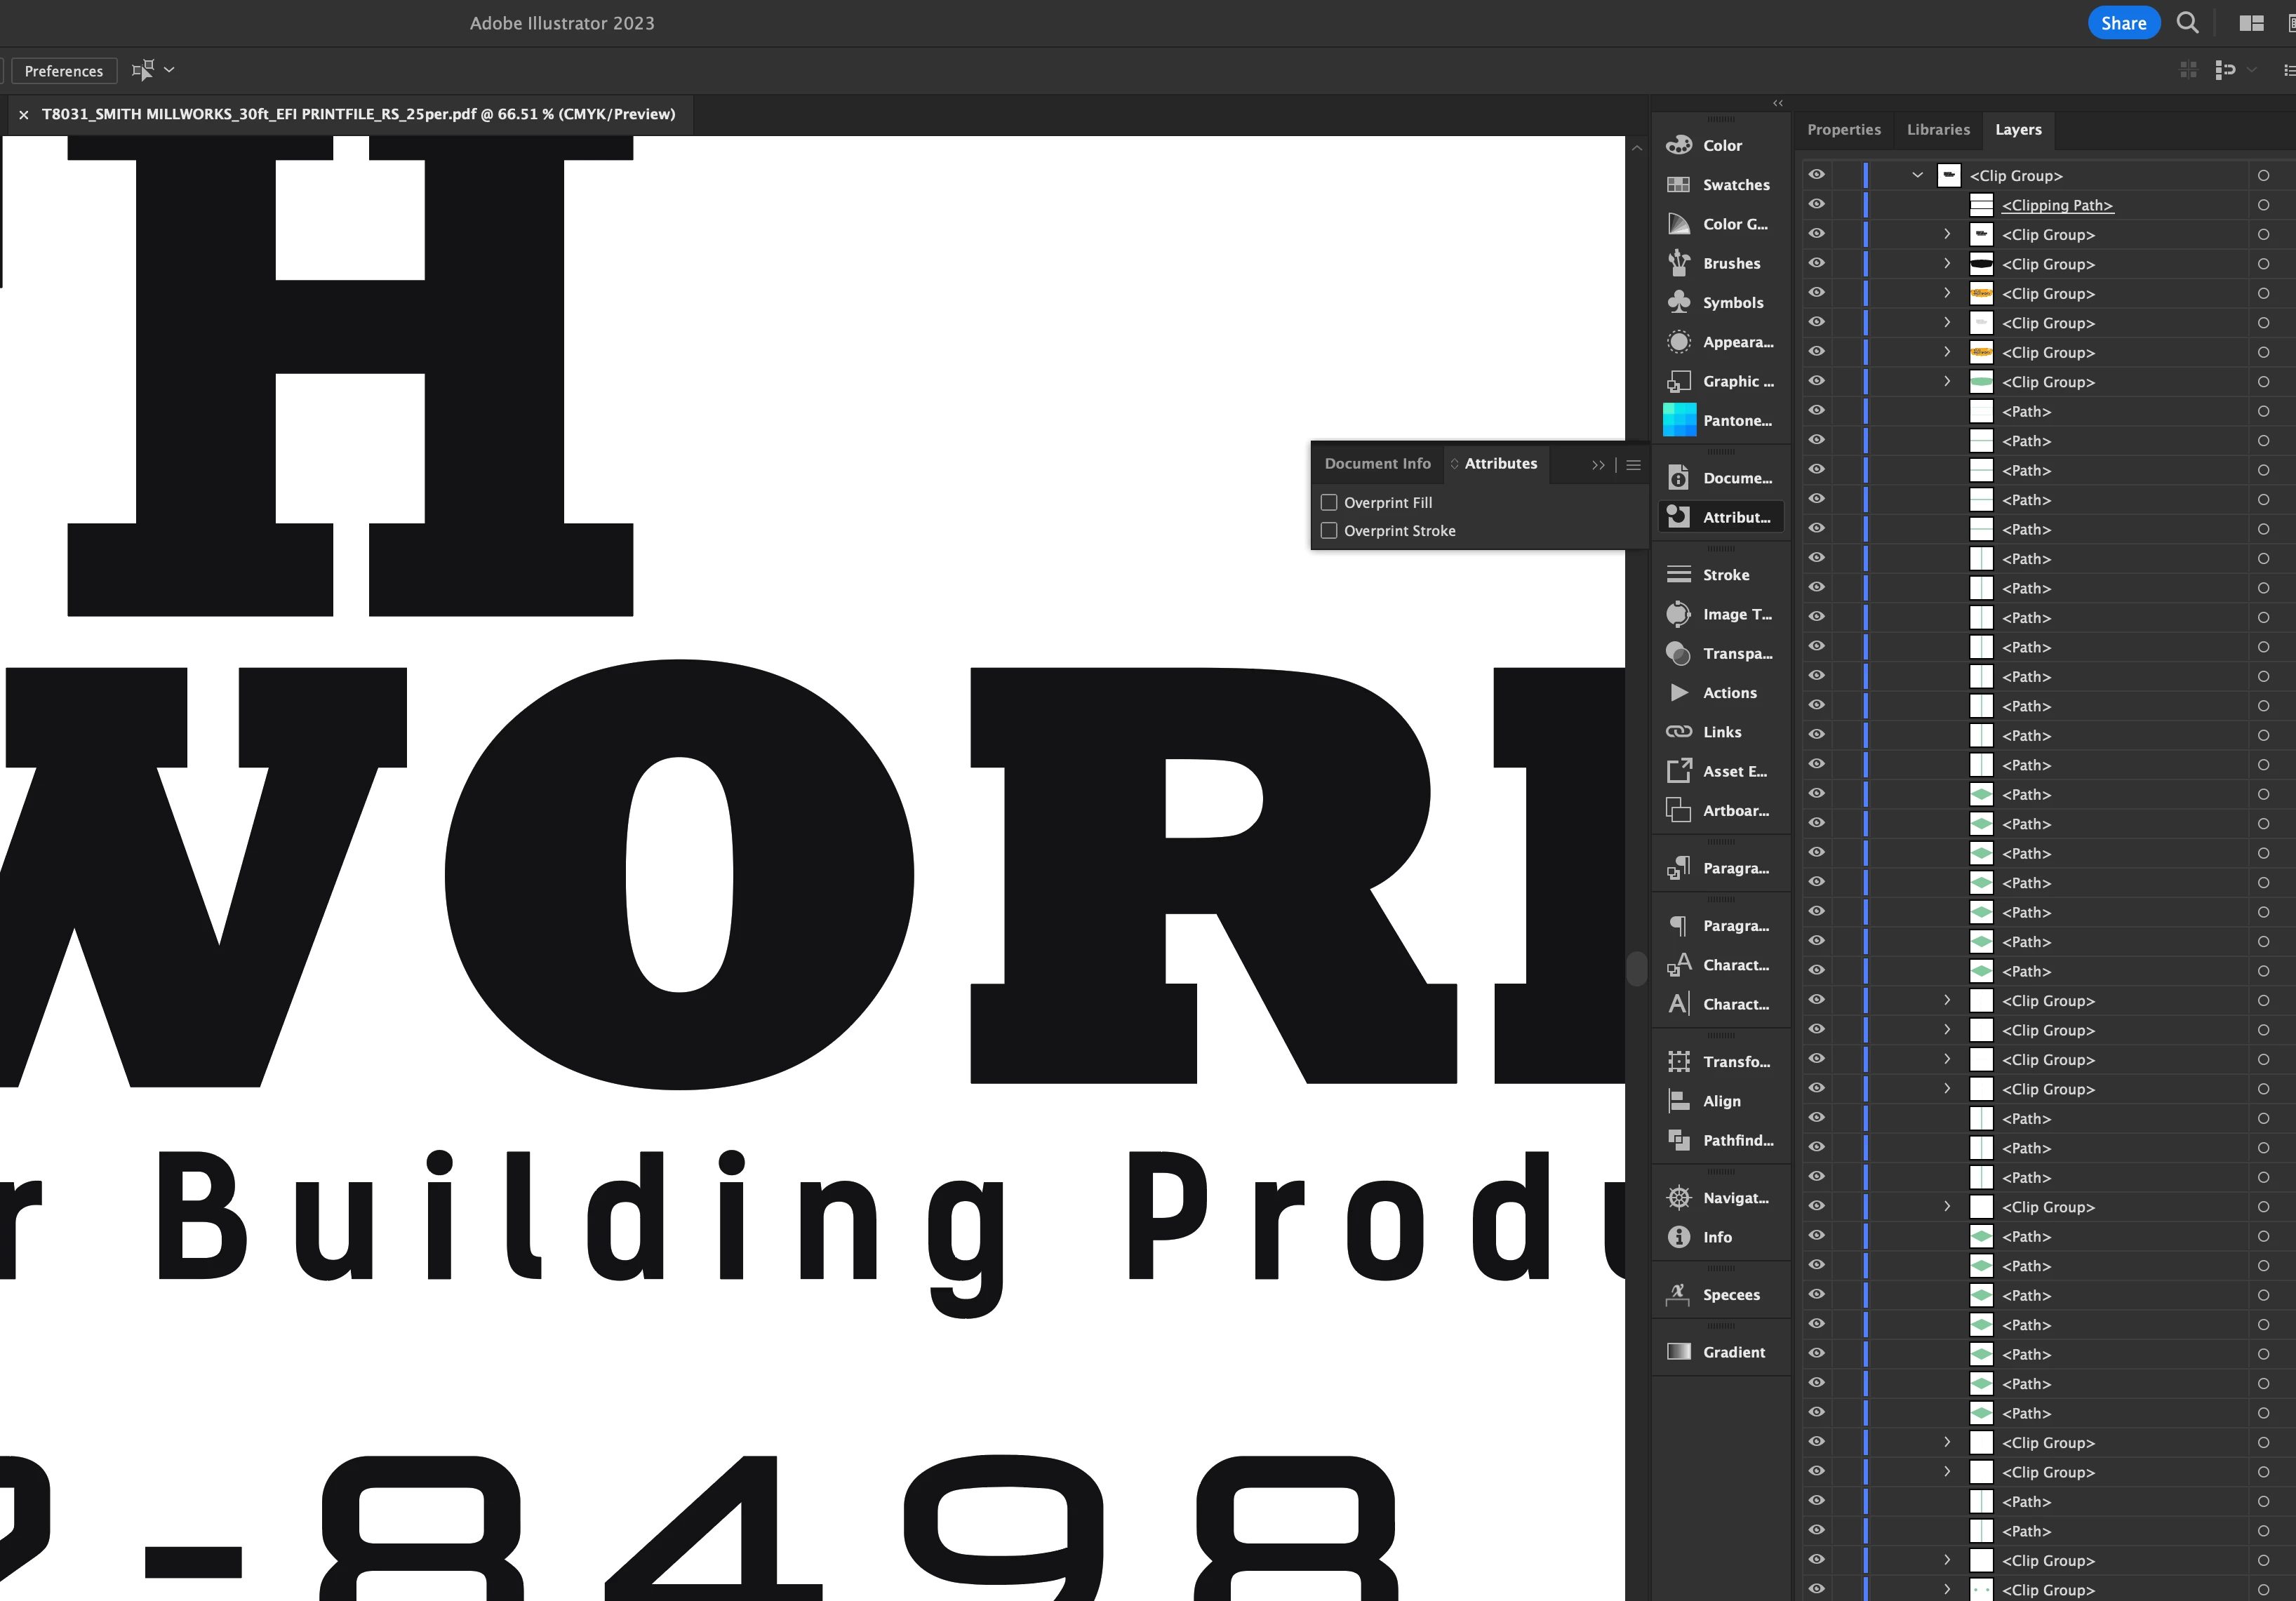The width and height of the screenshot is (2296, 1601).
Task: Click the Preferences button
Action: click(x=64, y=71)
